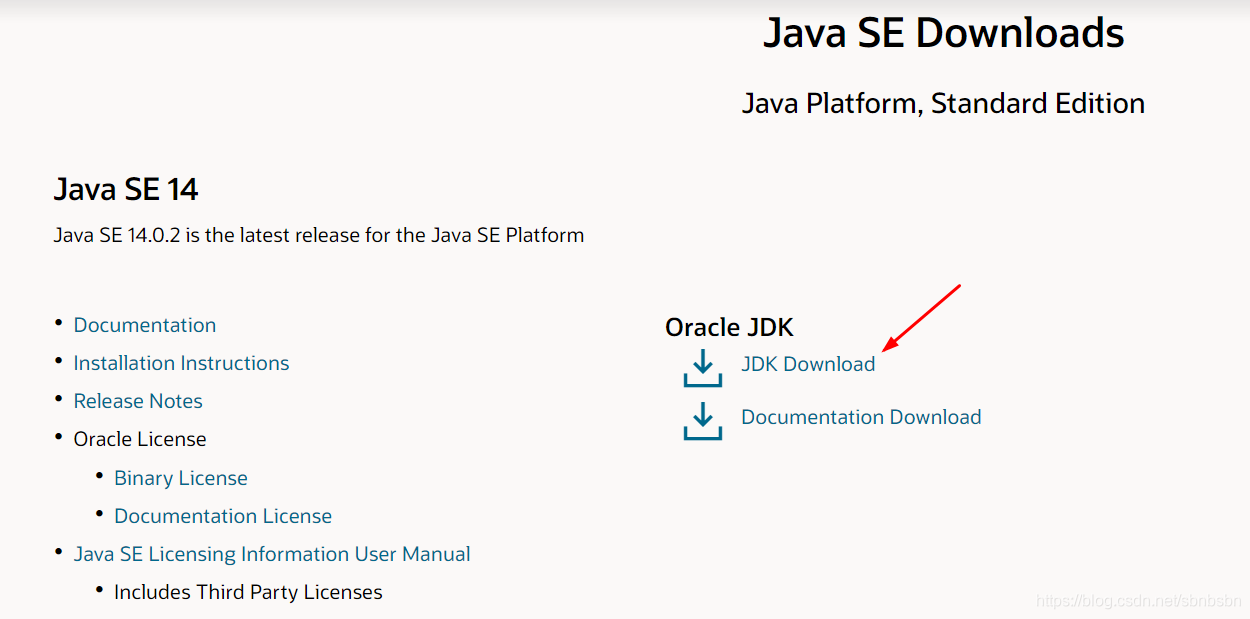Click the Java Platform, Standard Edition subtitle
Viewport: 1250px width, 619px height.
943,103
